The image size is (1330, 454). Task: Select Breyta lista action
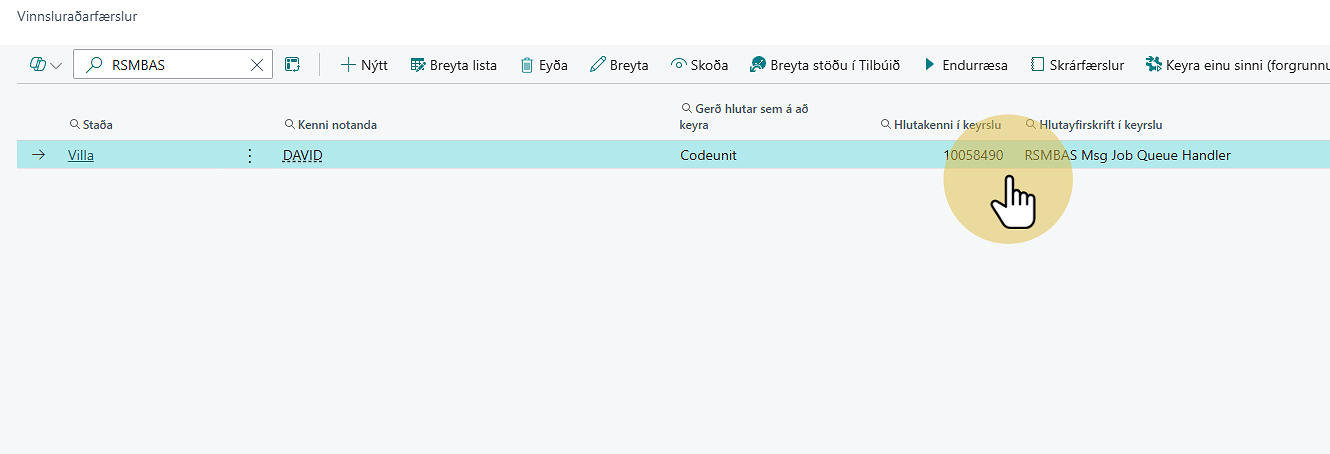click(x=453, y=65)
